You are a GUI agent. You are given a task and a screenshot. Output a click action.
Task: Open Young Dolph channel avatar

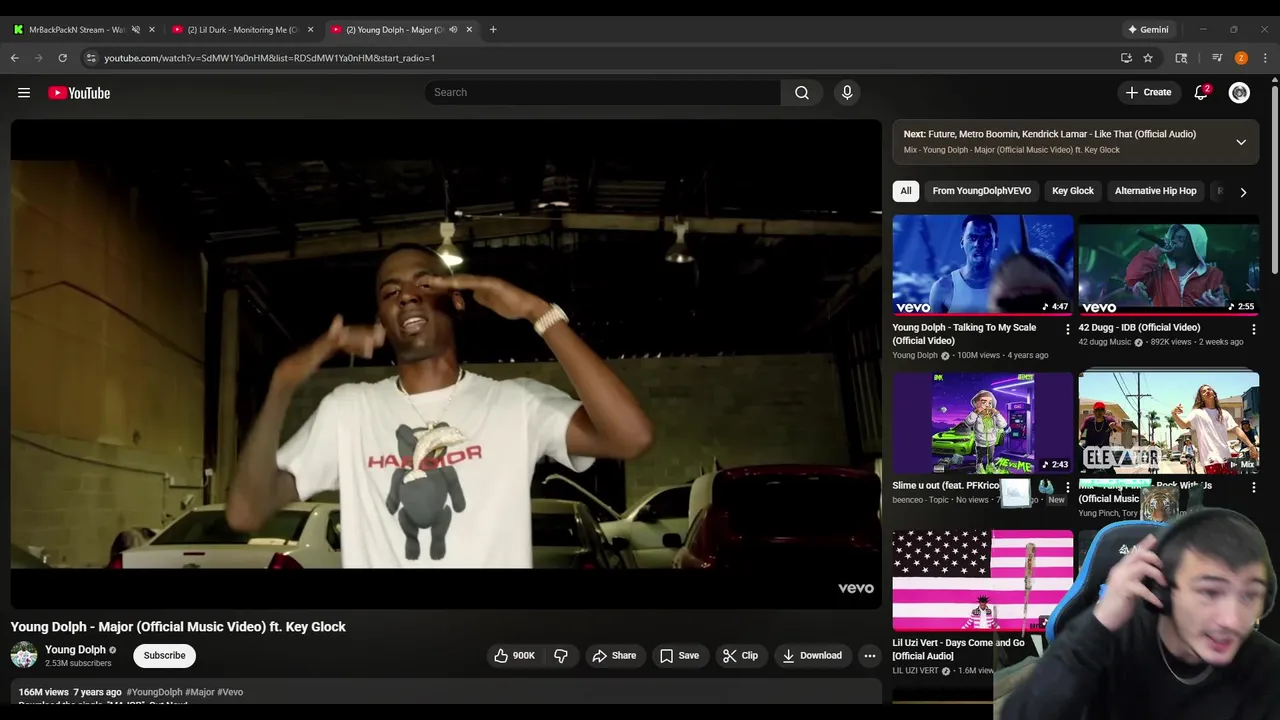pyautogui.click(x=24, y=655)
